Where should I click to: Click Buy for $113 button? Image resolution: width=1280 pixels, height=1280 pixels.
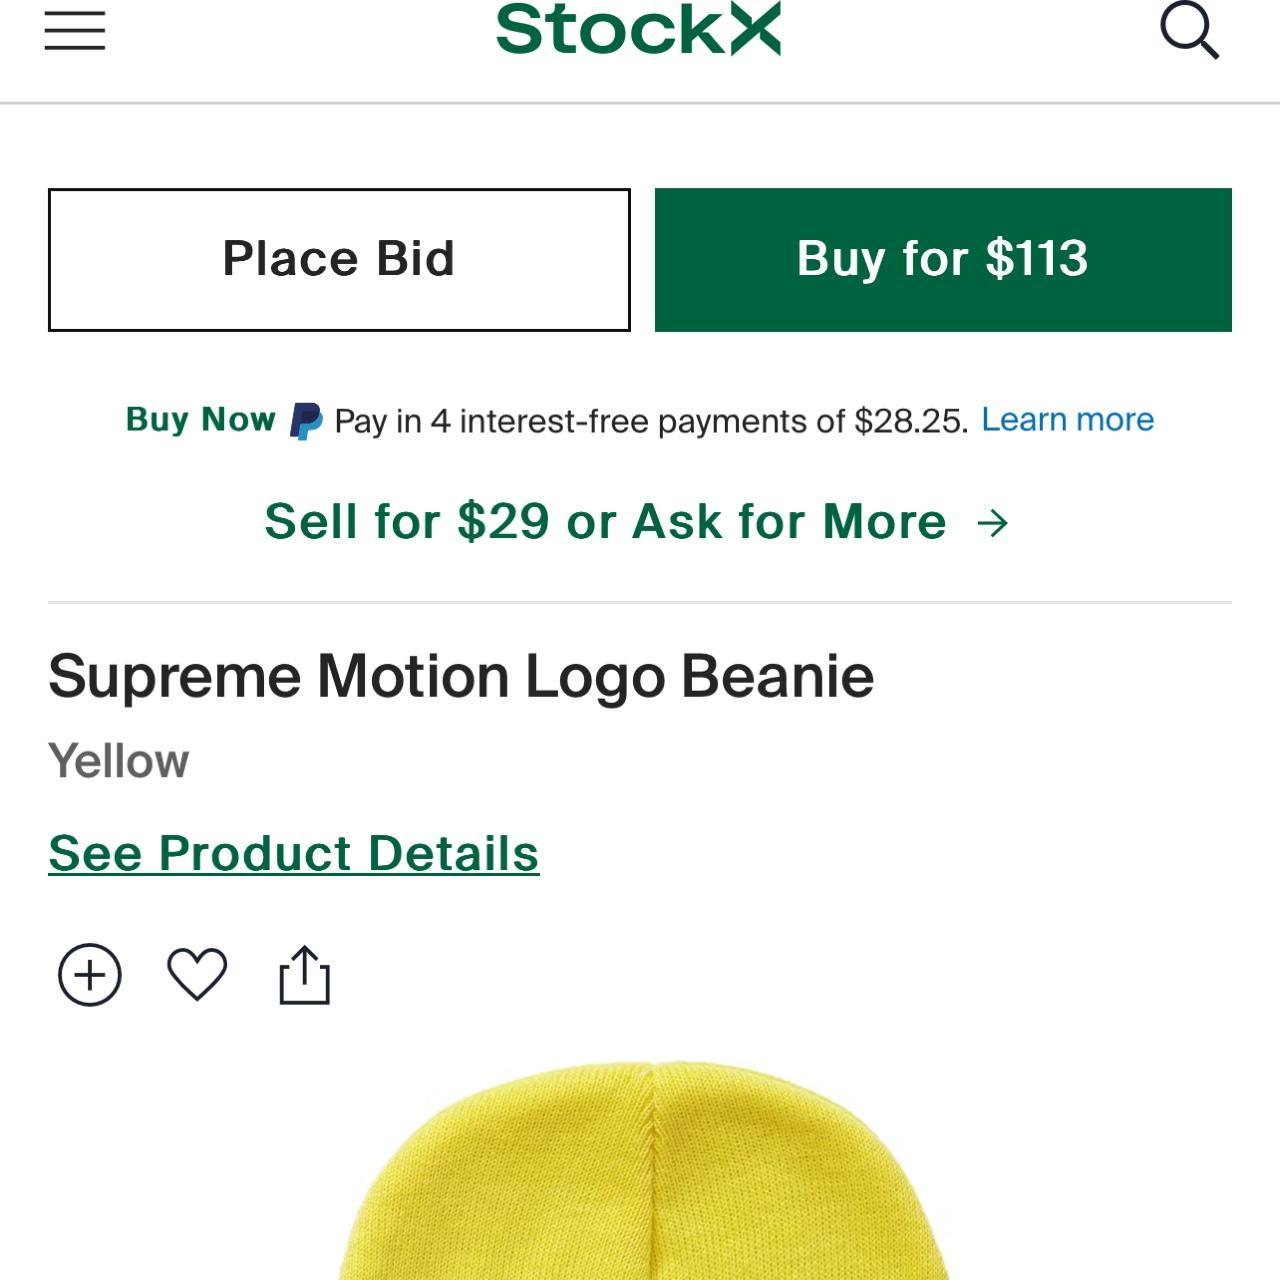943,259
